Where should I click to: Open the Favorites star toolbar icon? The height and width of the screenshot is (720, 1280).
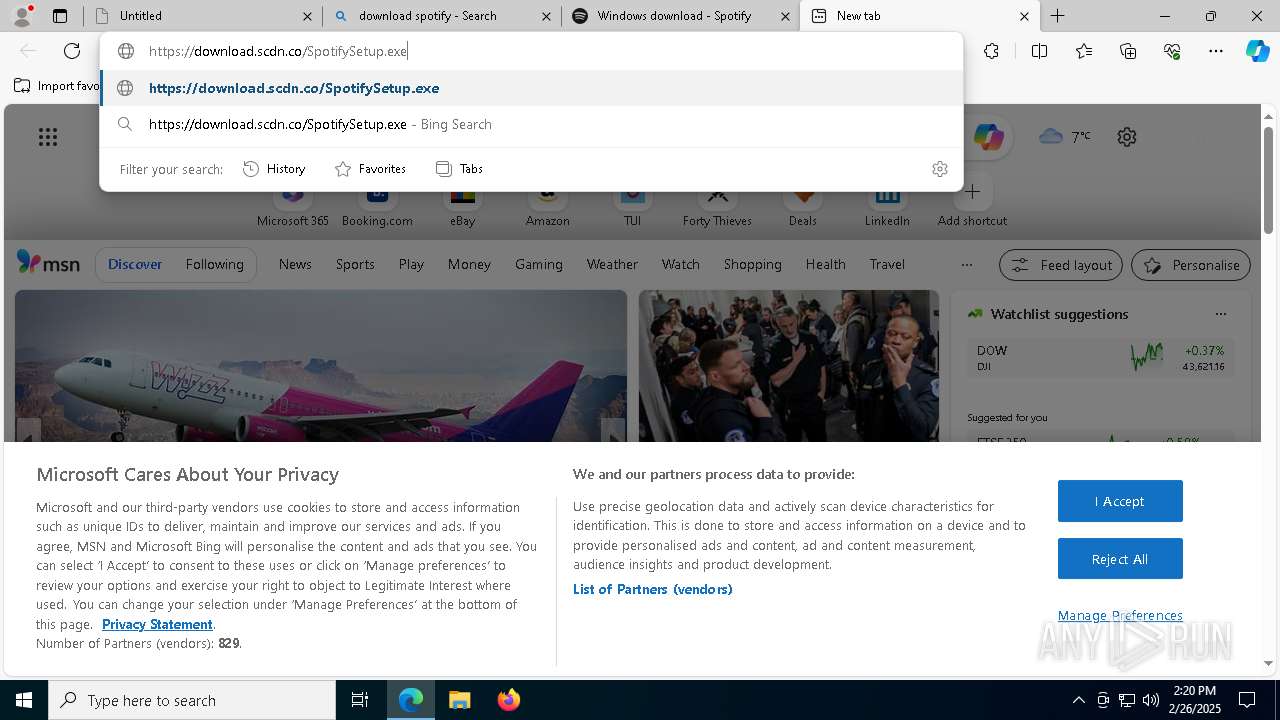tap(1084, 51)
